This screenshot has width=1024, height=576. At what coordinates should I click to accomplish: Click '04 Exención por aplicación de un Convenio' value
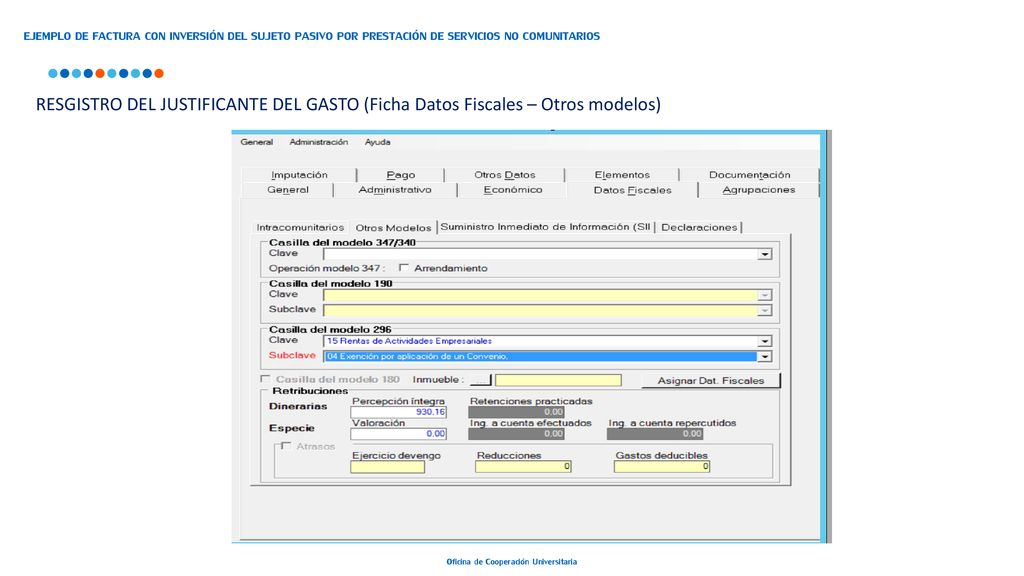417,357
